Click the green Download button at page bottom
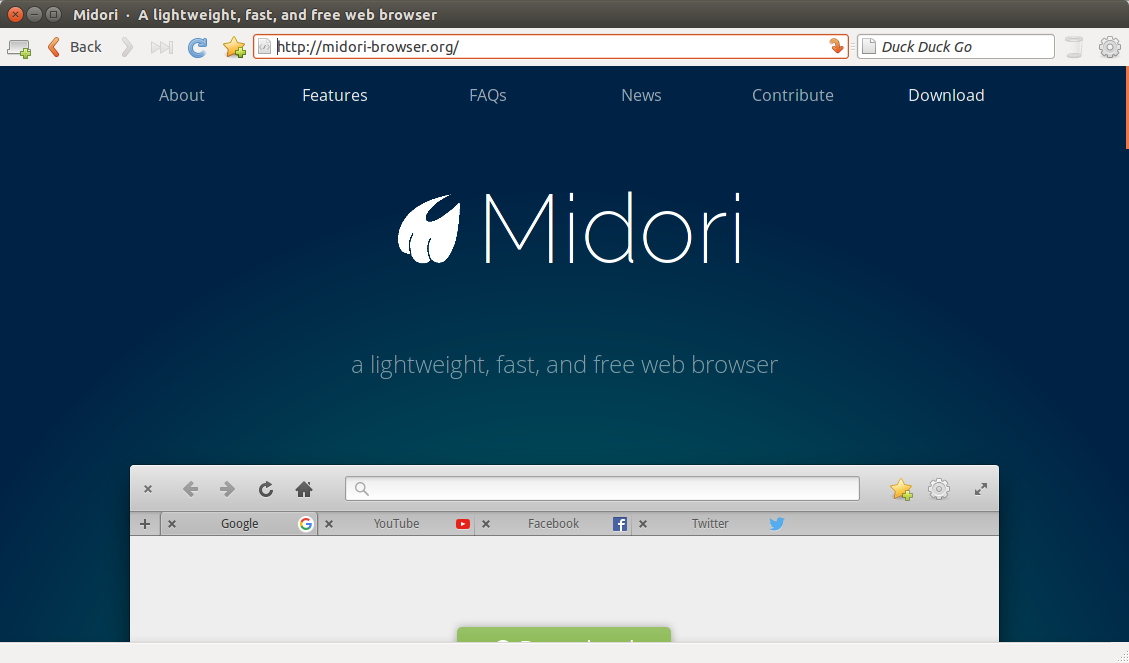 564,634
